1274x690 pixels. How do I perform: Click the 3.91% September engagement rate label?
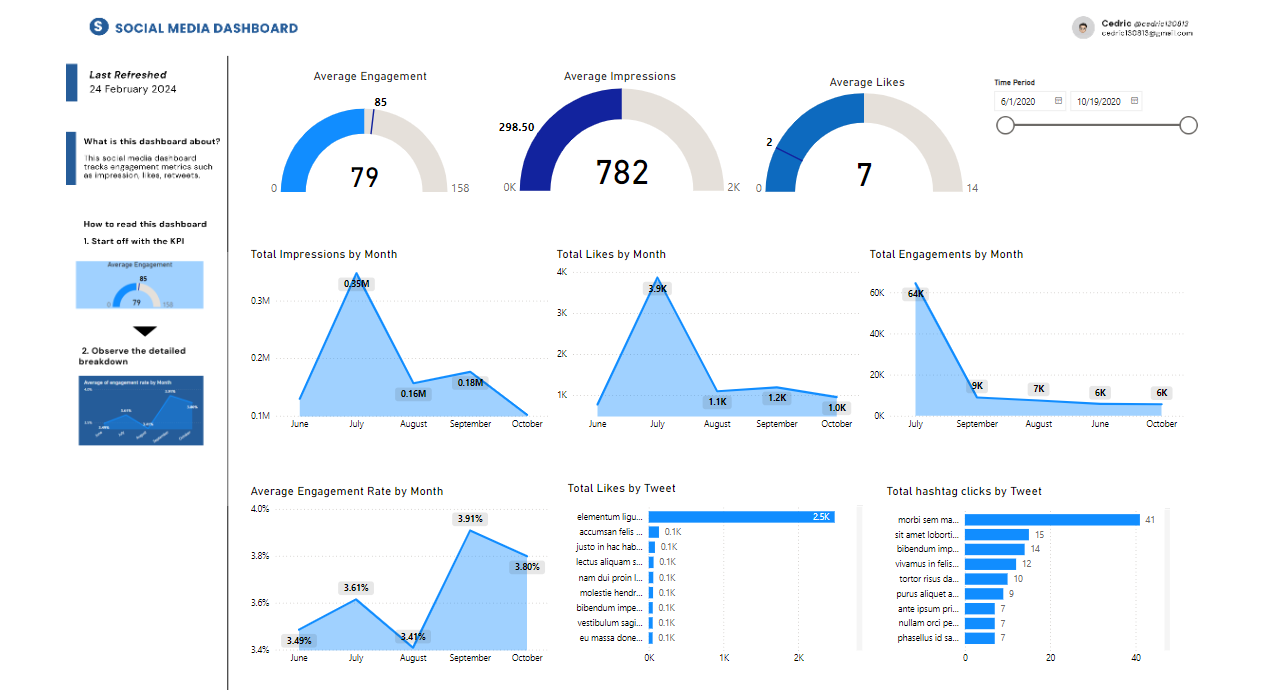470,519
